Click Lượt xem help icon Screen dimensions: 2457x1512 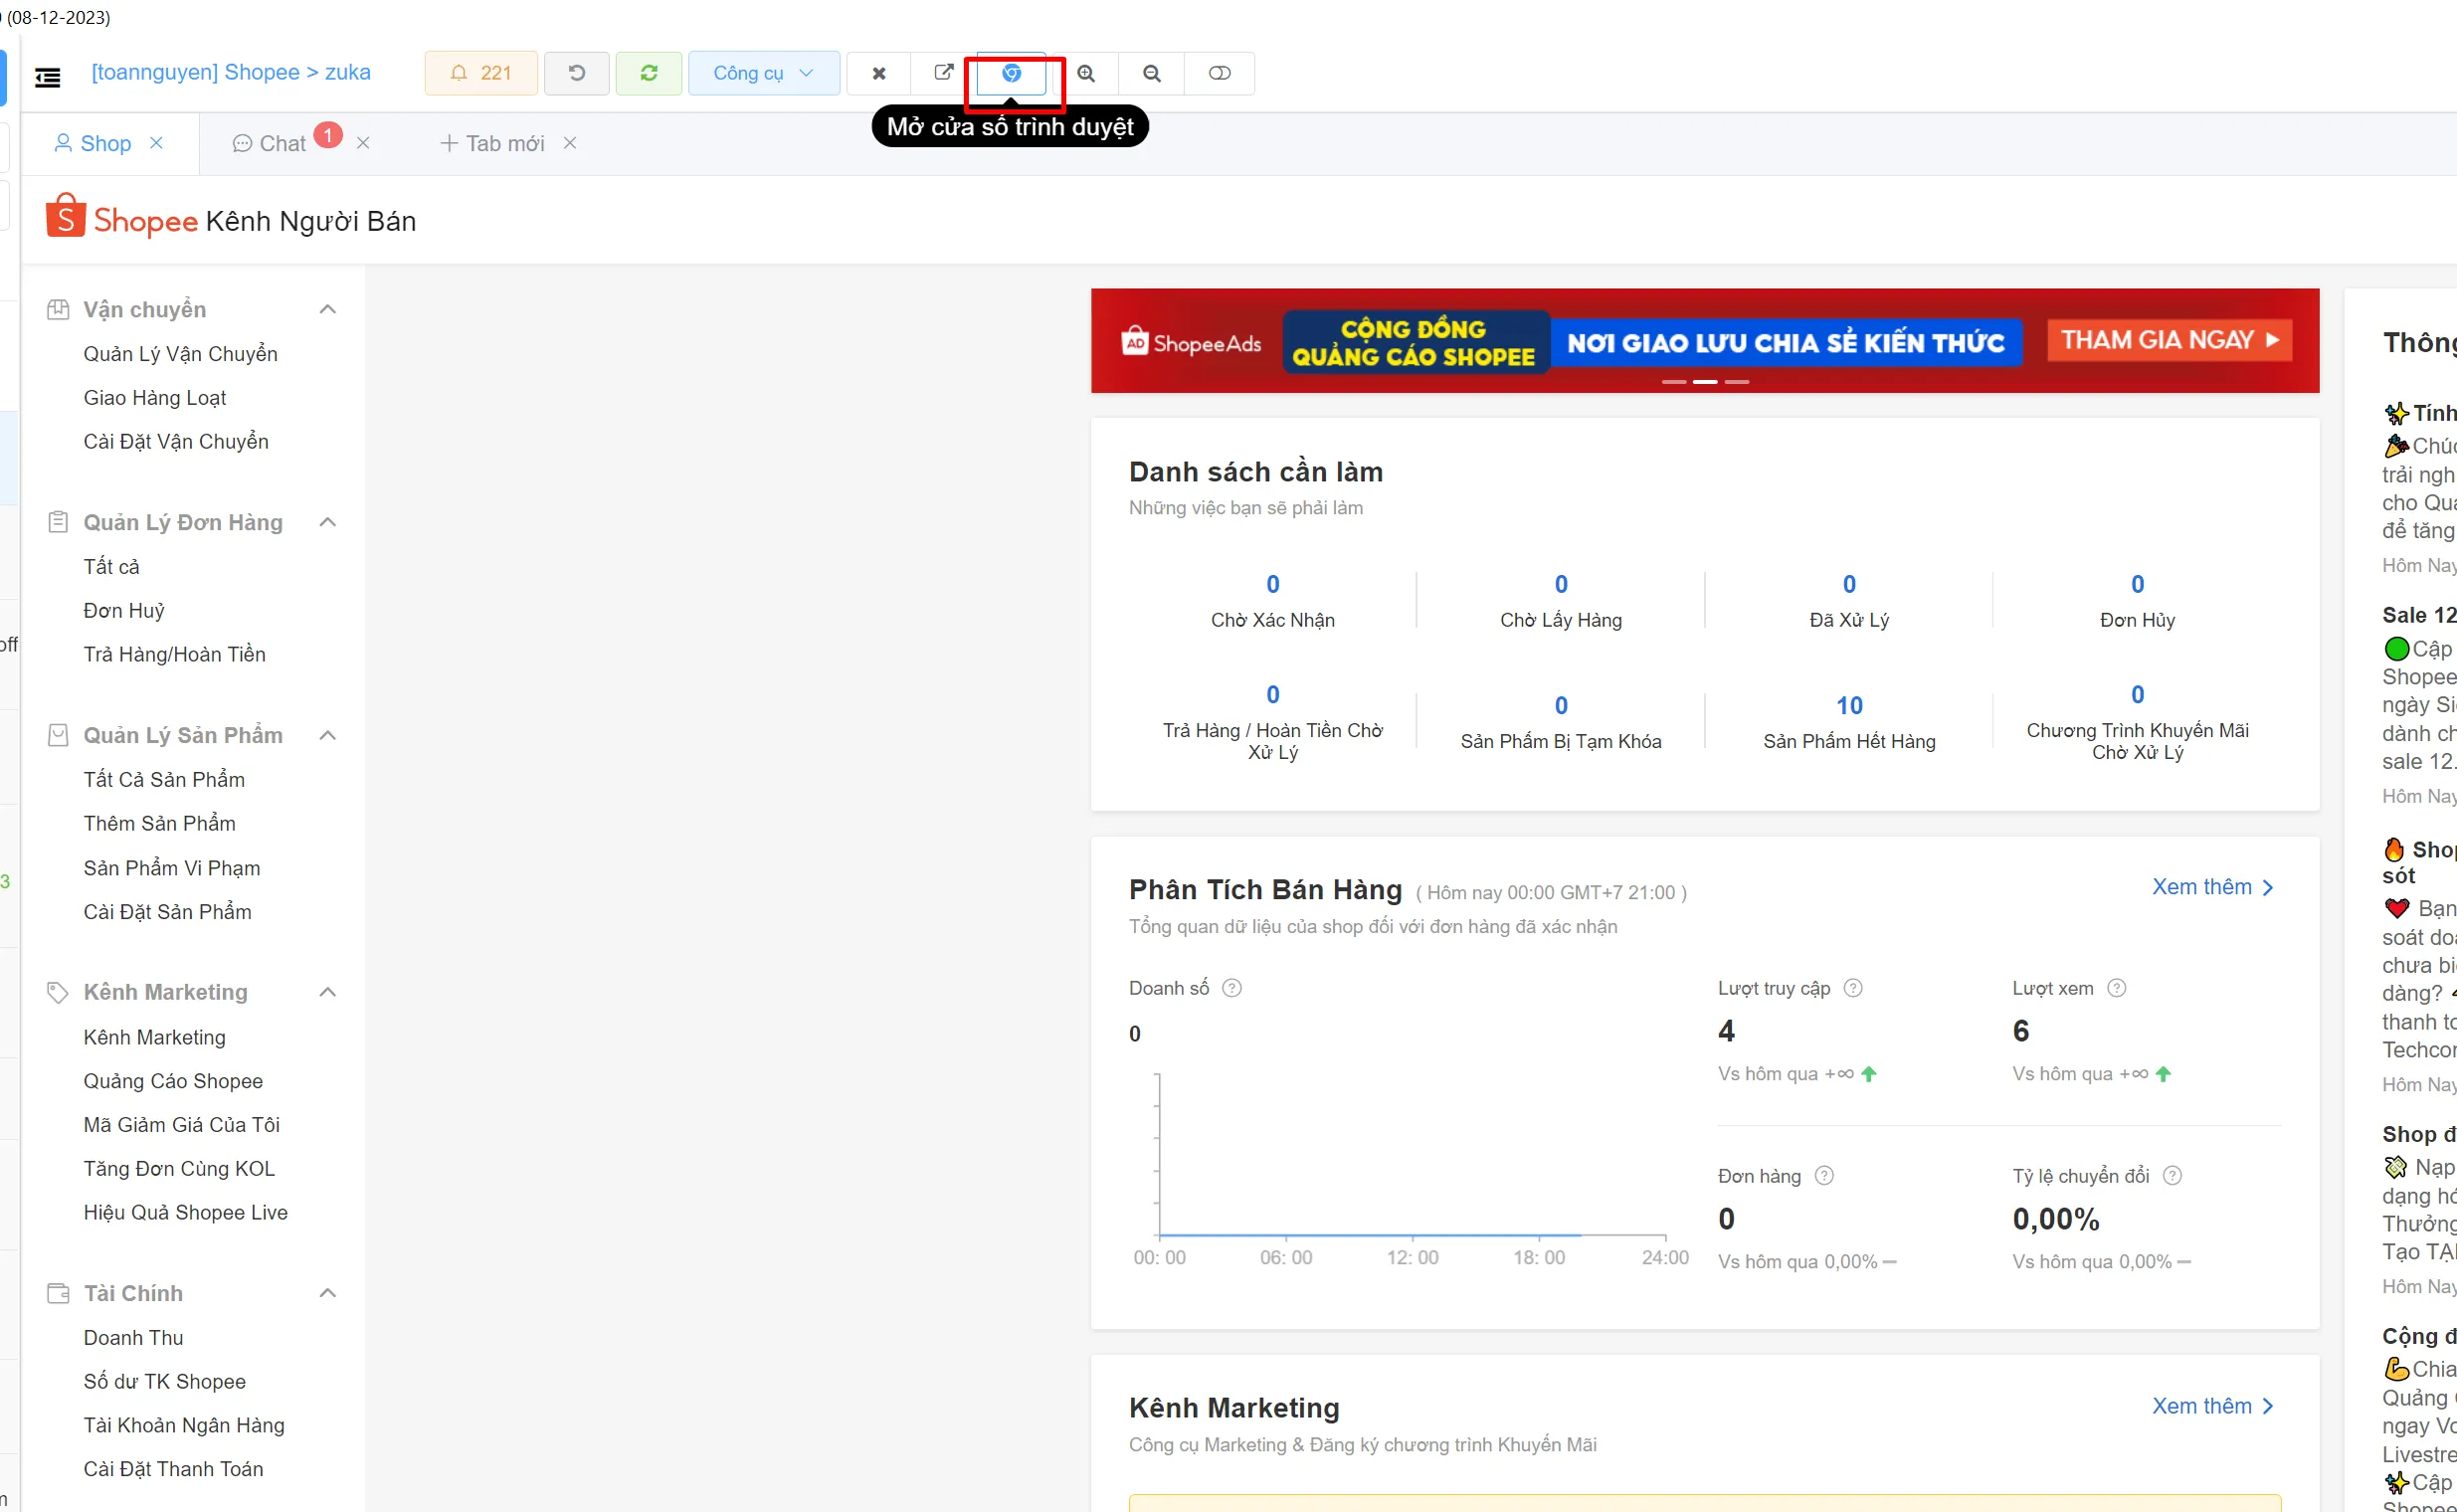click(x=2116, y=988)
